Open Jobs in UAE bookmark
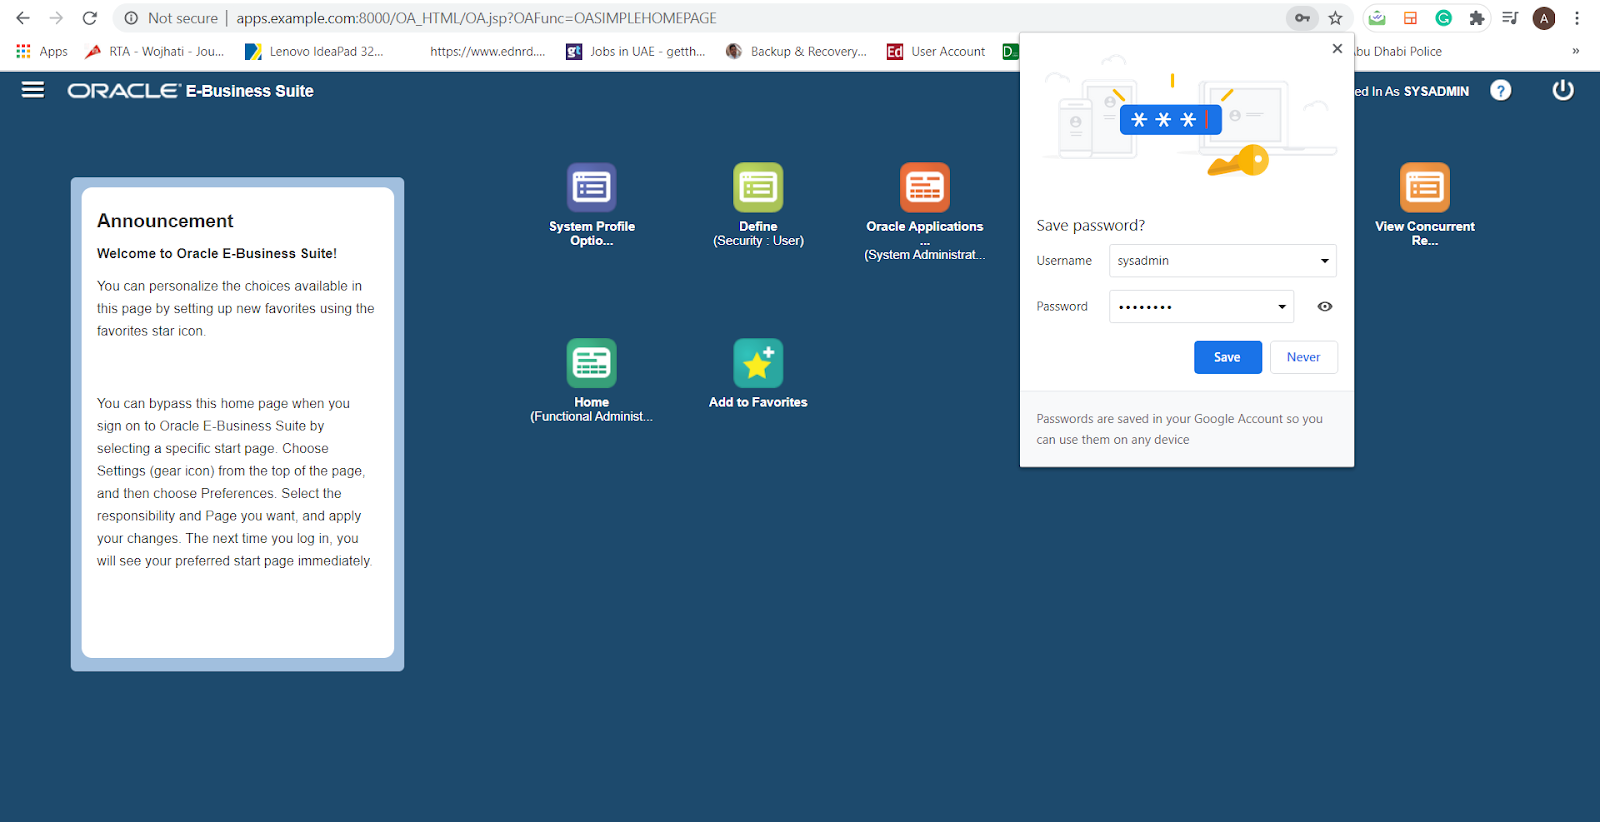This screenshot has height=822, width=1600. pyautogui.click(x=636, y=51)
